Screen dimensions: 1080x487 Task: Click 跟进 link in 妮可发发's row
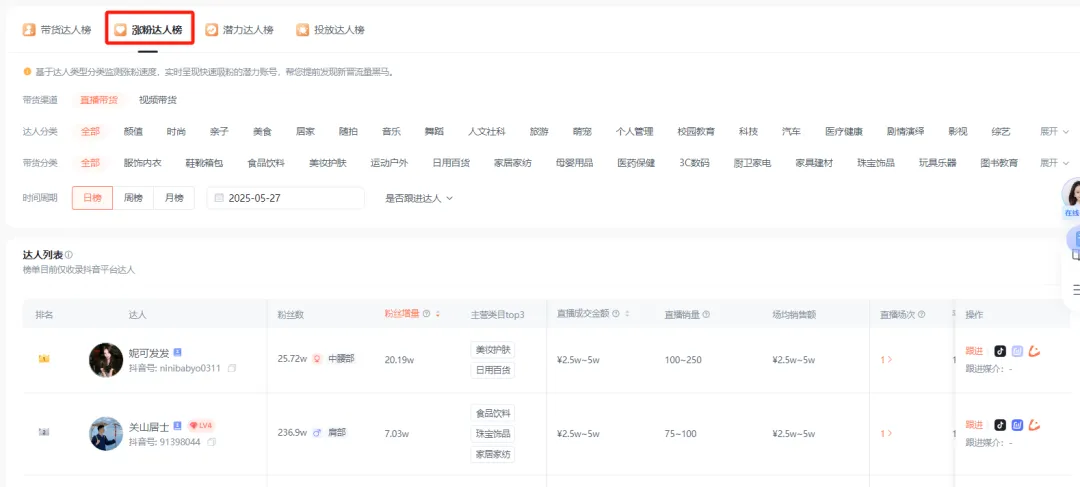click(x=974, y=351)
